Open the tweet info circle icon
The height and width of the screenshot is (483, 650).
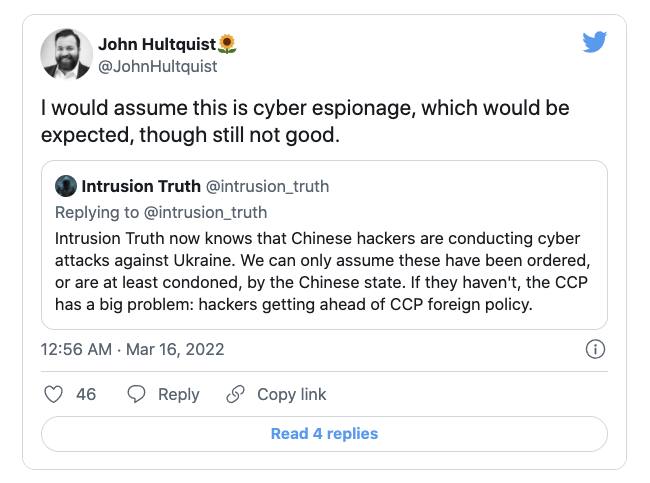point(594,349)
